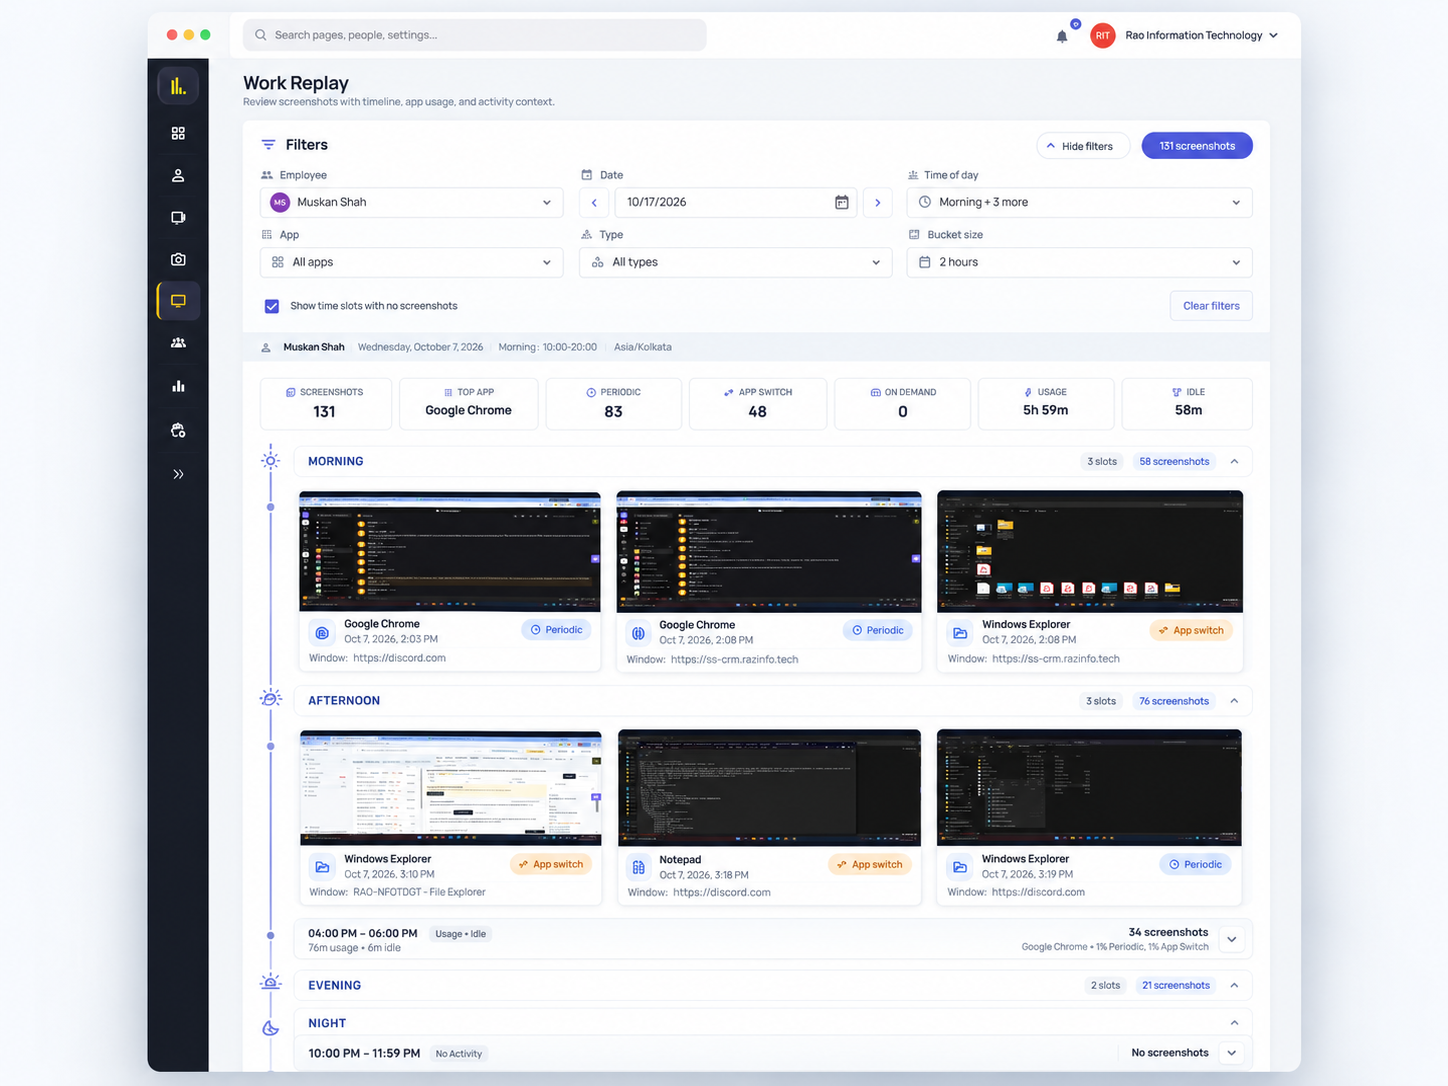Image resolution: width=1448 pixels, height=1086 pixels.
Task: Open the 2:08 PM Windows Explorer screenshot thumbnail
Action: 1090,551
